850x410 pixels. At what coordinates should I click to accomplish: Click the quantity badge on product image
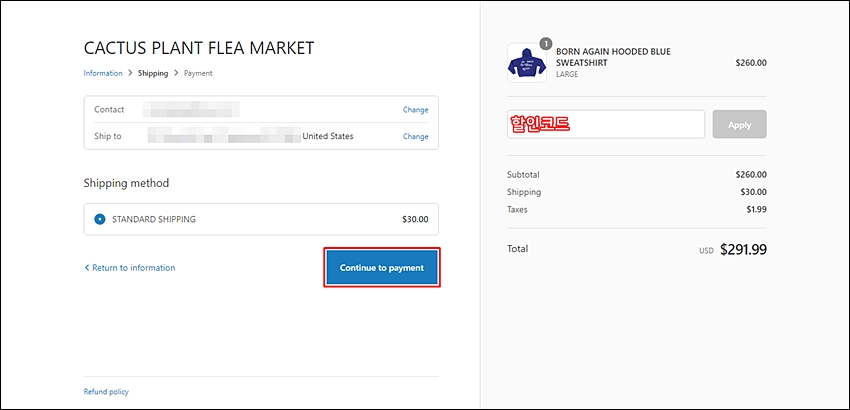click(x=546, y=43)
